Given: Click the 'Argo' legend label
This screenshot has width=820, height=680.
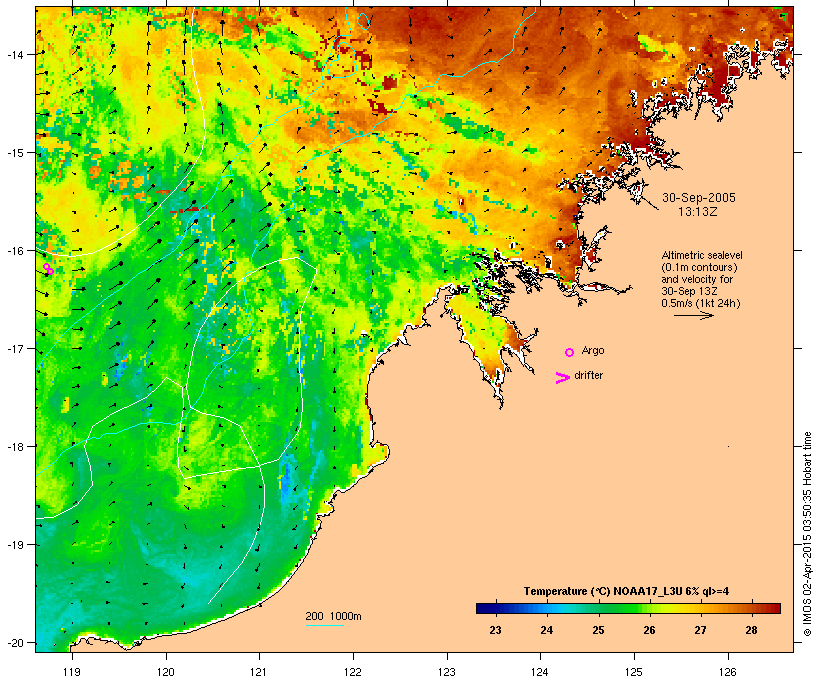Looking at the screenshot, I should pos(593,350).
